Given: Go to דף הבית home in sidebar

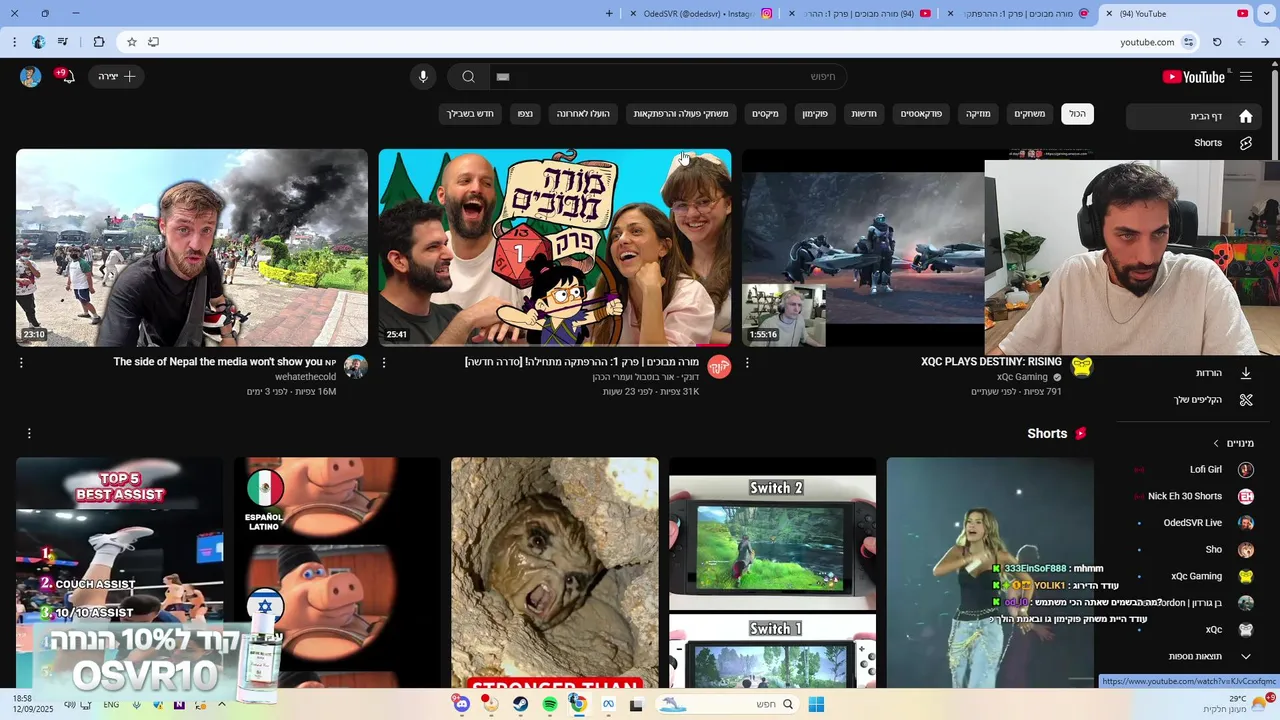Looking at the screenshot, I should 1196,116.
